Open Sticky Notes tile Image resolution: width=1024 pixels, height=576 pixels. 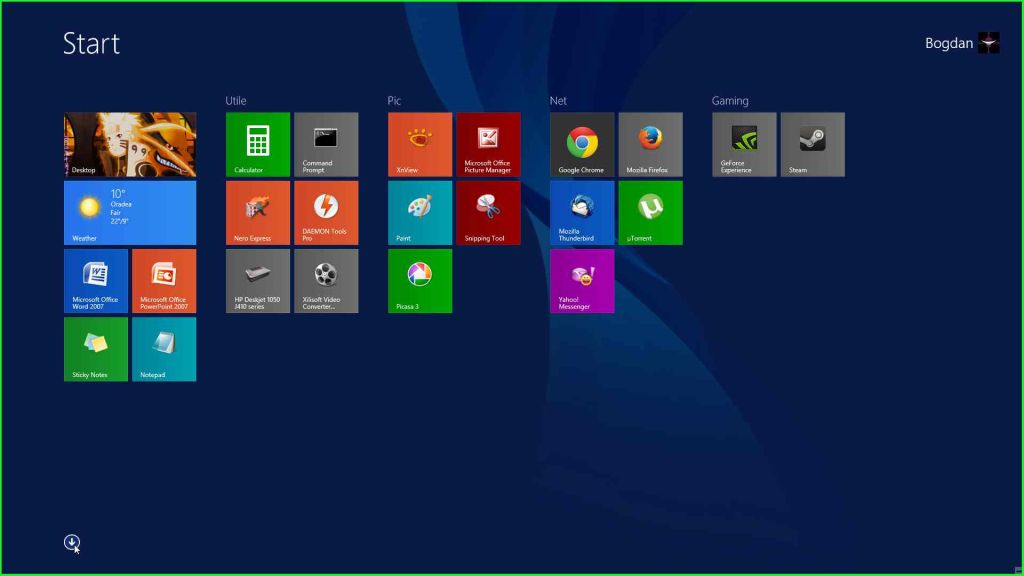click(x=96, y=349)
